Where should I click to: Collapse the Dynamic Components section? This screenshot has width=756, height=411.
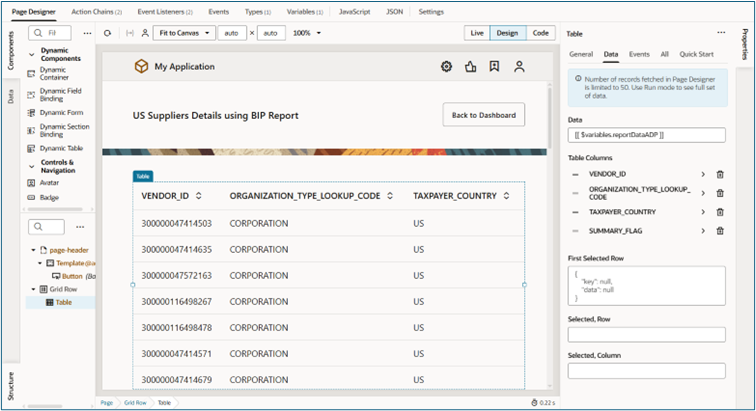click(31, 54)
